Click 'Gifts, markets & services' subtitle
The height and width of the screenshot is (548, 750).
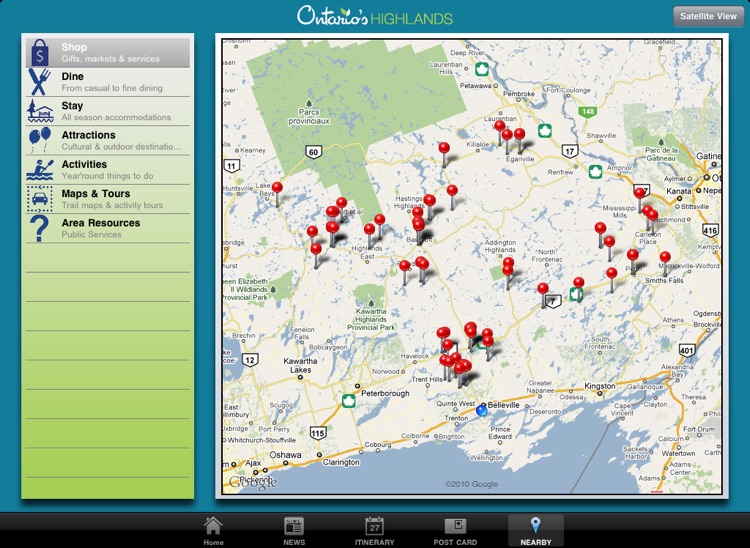(x=110, y=59)
